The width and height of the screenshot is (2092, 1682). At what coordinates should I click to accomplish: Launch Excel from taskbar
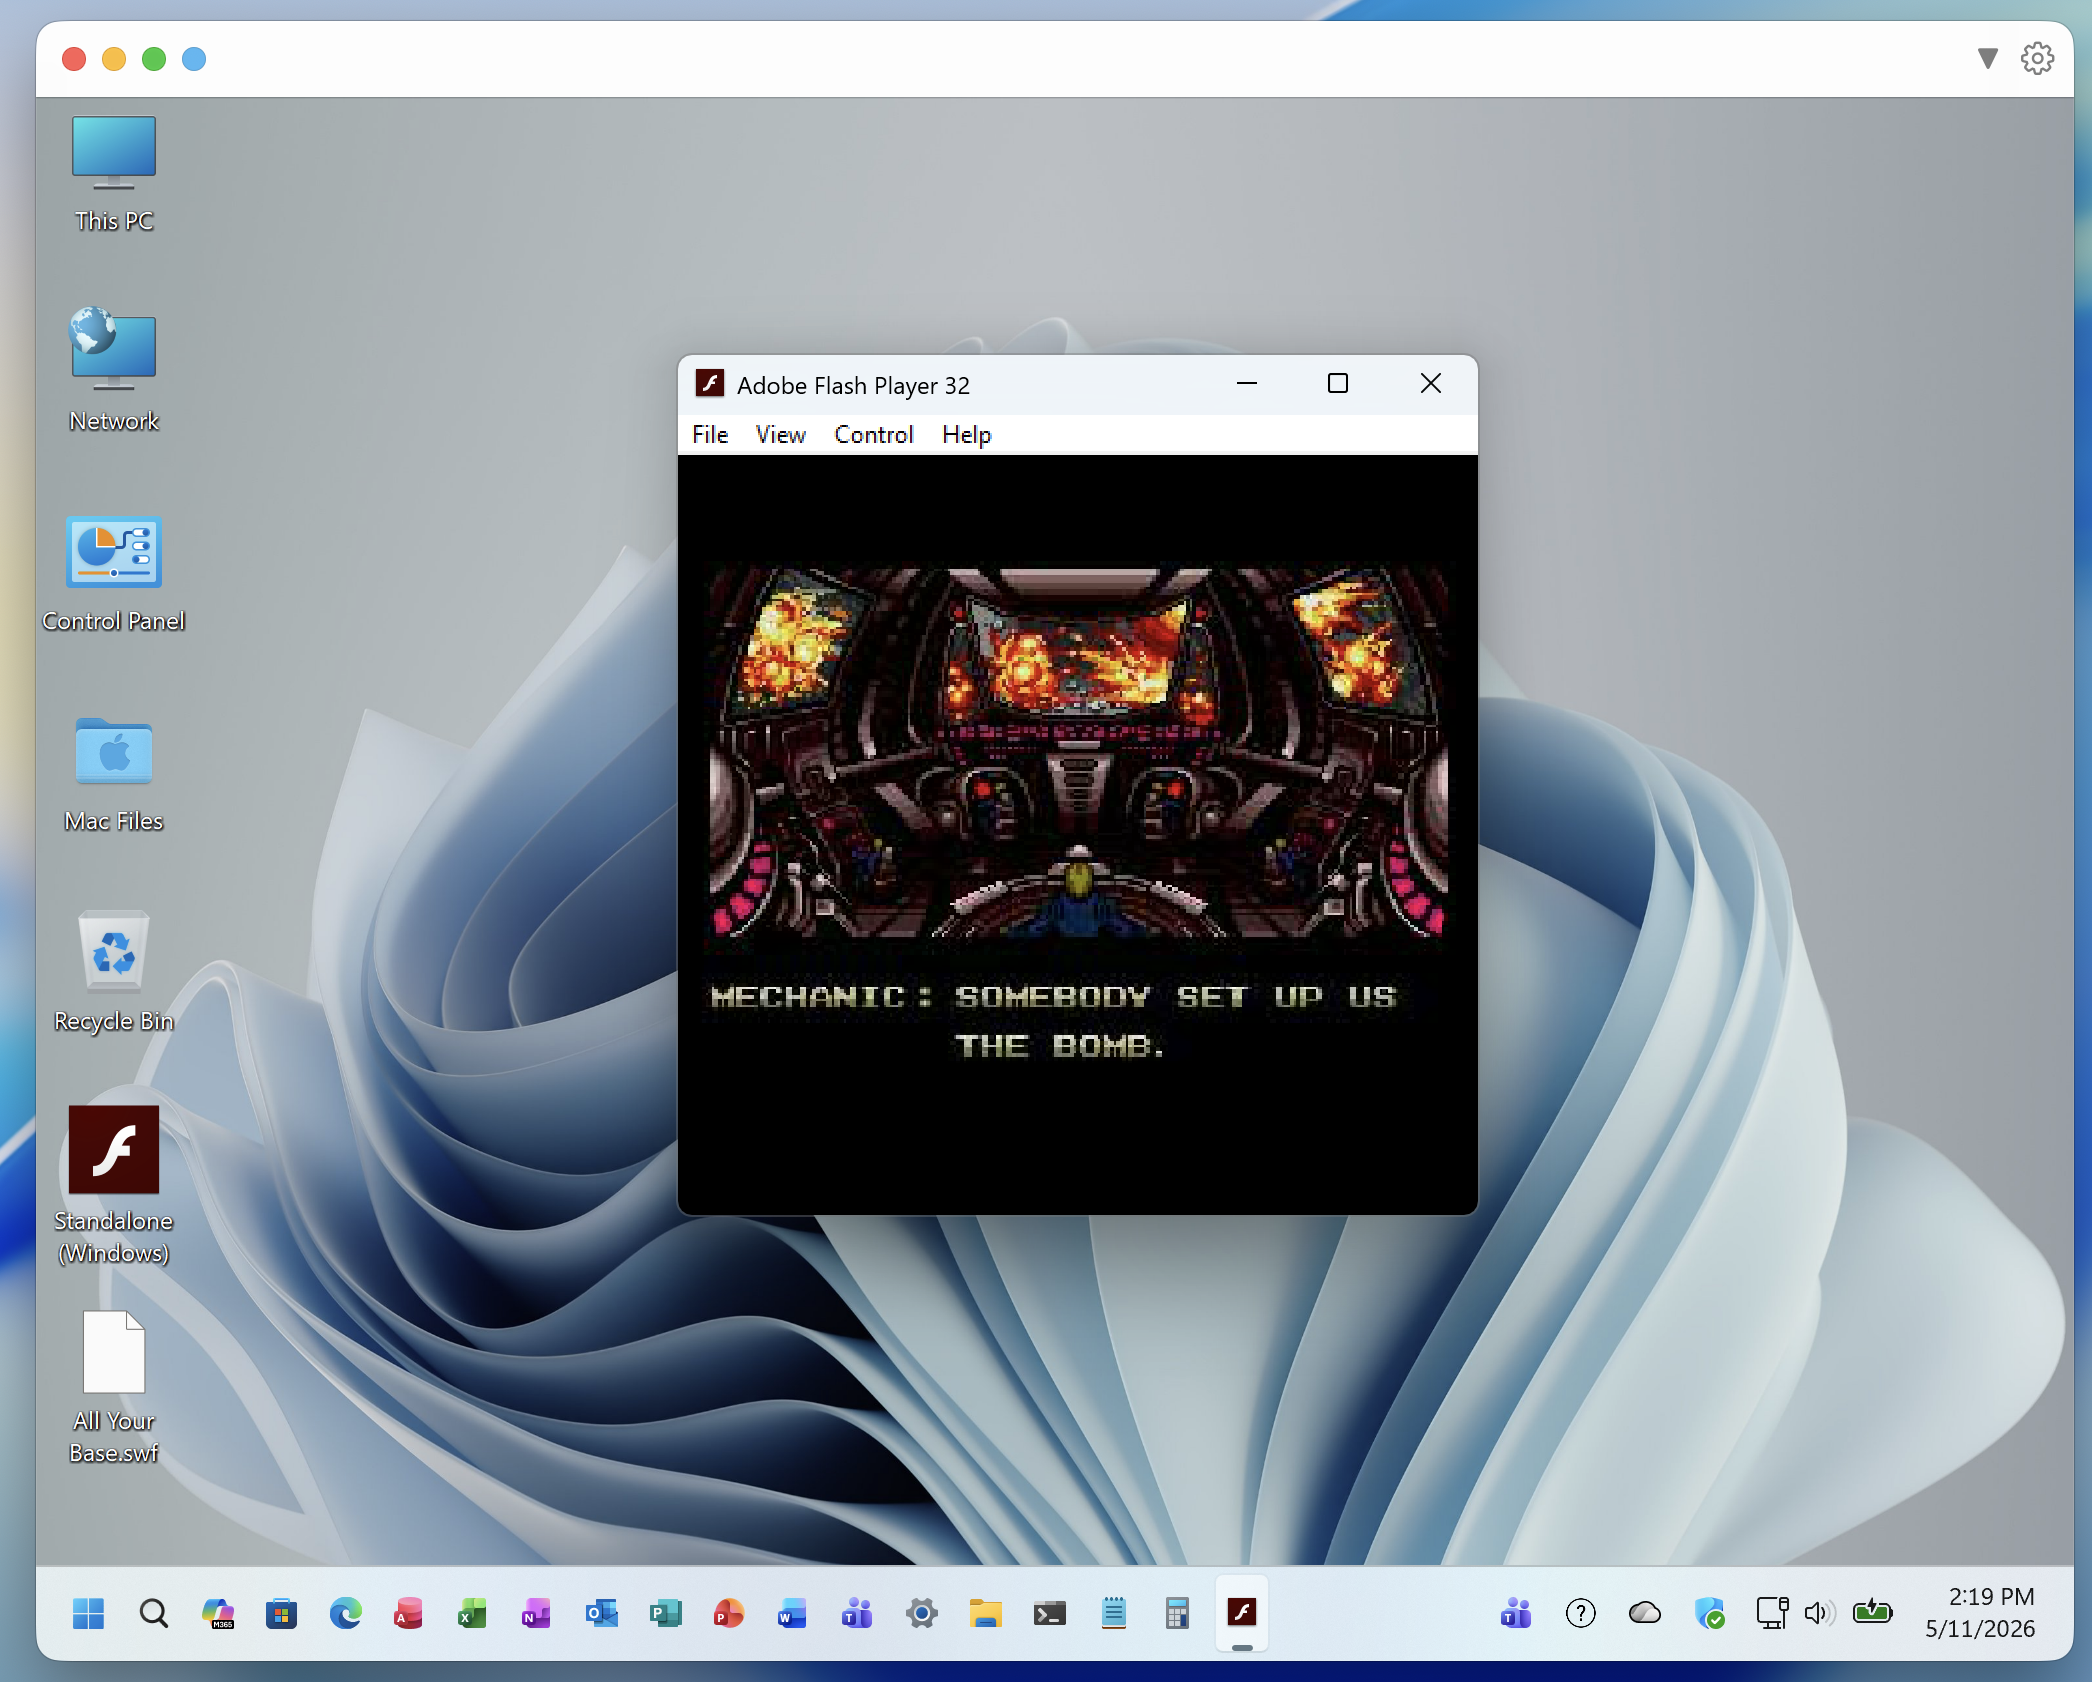(x=472, y=1613)
